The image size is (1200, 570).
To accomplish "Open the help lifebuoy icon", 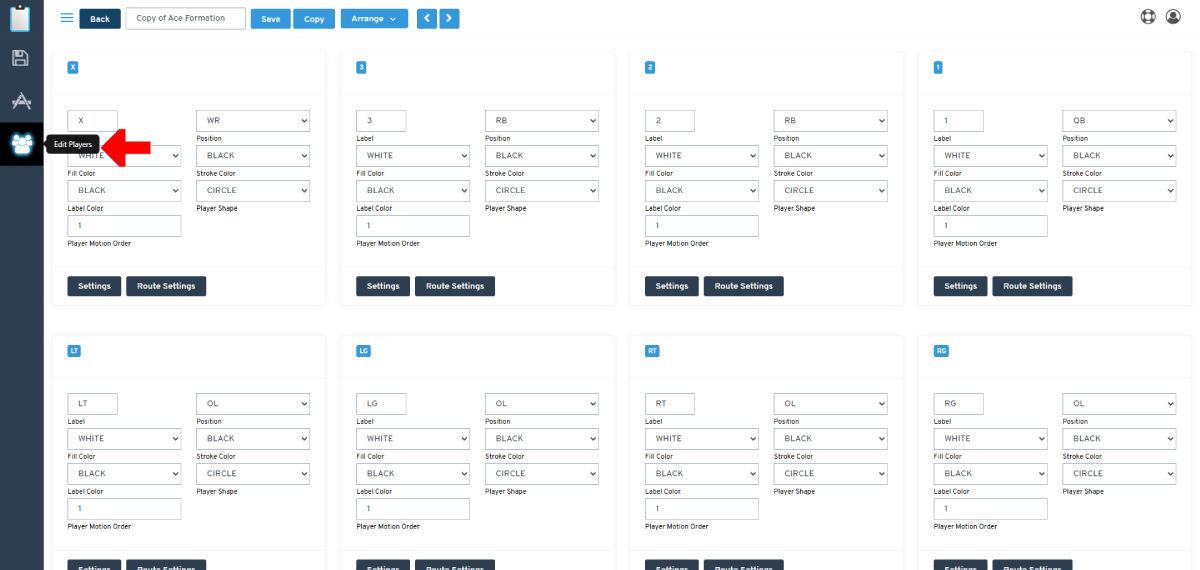I will point(1148,17).
